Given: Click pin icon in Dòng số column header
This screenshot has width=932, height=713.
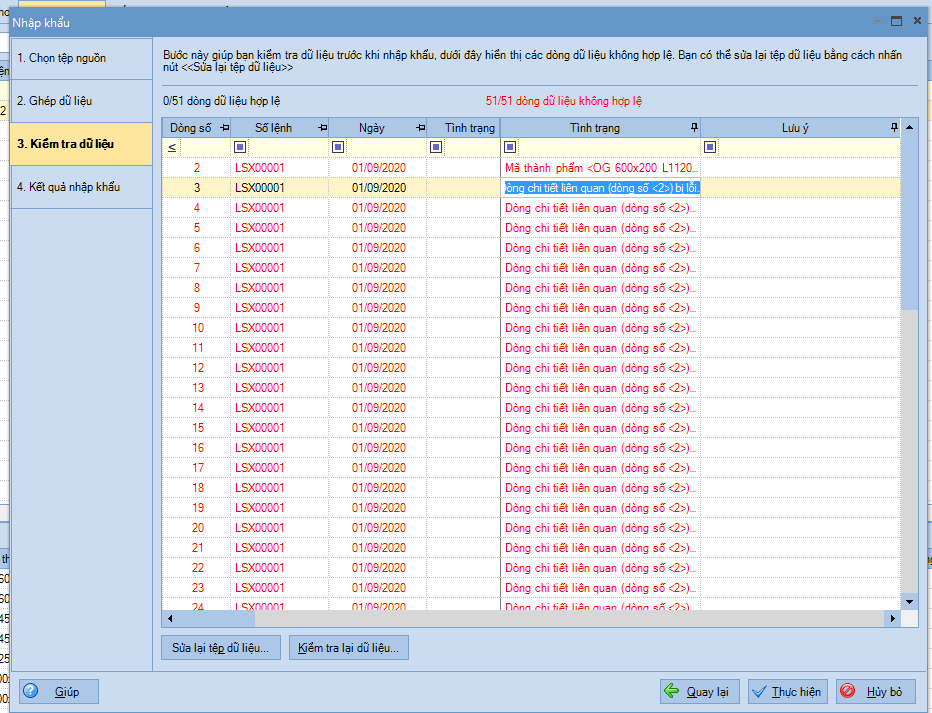Looking at the screenshot, I should point(223,128).
